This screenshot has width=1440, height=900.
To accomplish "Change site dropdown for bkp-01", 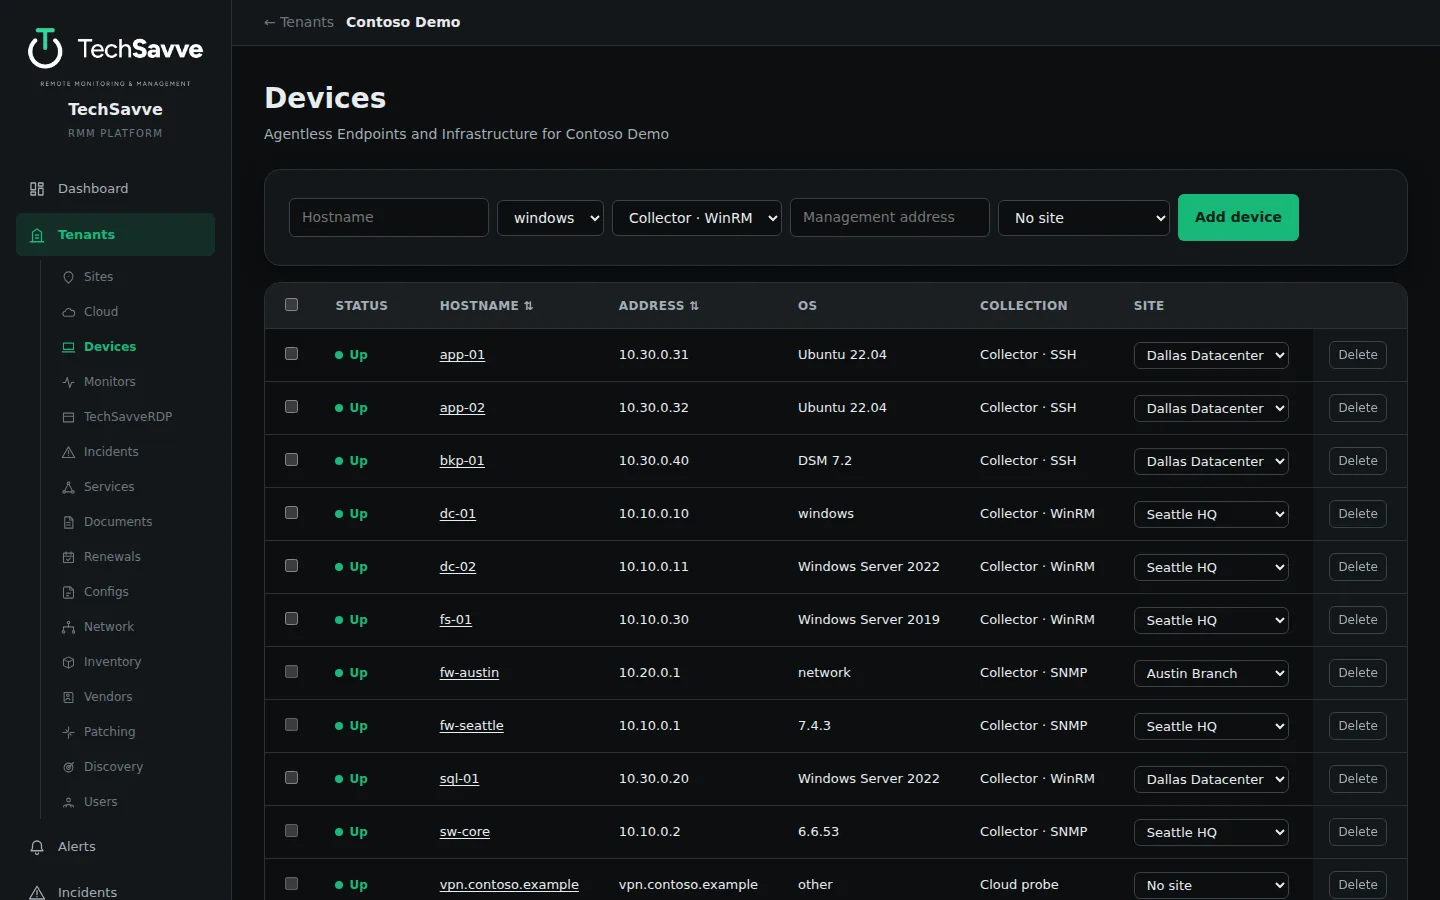I will pos(1211,461).
